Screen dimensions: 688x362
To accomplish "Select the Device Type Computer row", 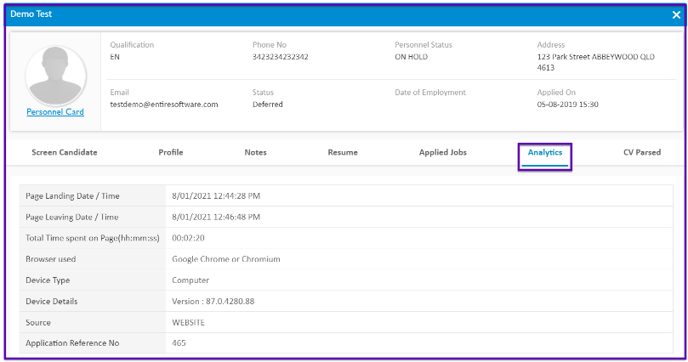I will tap(346, 280).
